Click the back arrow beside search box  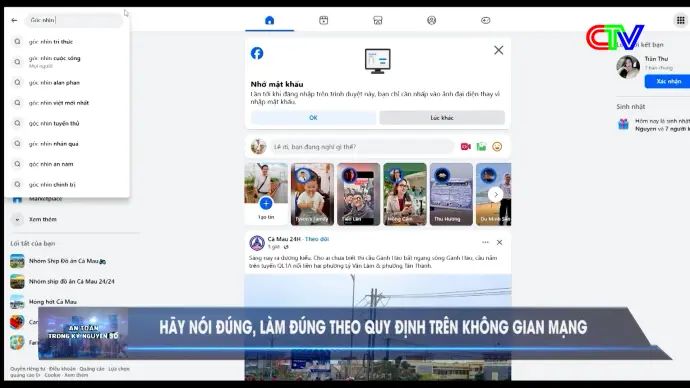[x=15, y=20]
